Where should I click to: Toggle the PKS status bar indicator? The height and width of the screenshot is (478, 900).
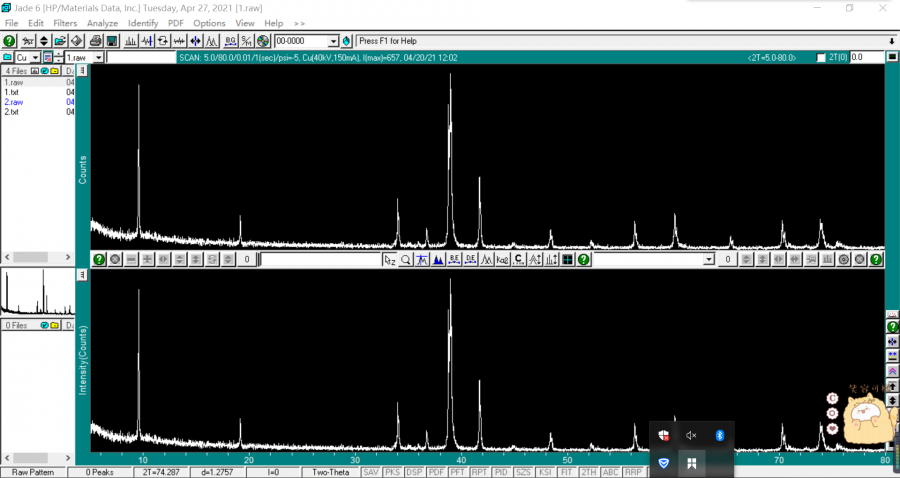pyautogui.click(x=393, y=472)
